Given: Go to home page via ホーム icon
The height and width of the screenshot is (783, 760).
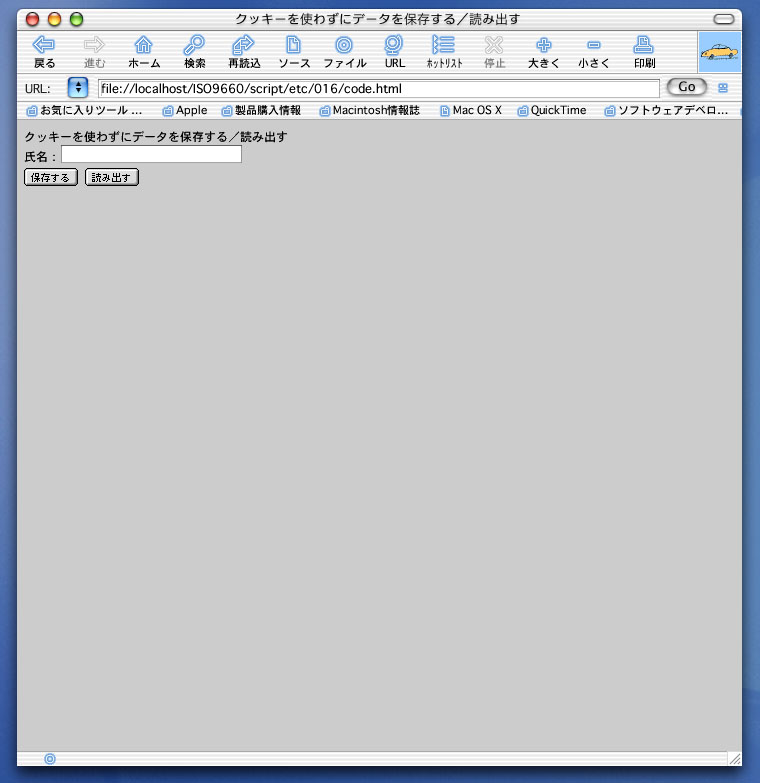Looking at the screenshot, I should click(x=144, y=50).
